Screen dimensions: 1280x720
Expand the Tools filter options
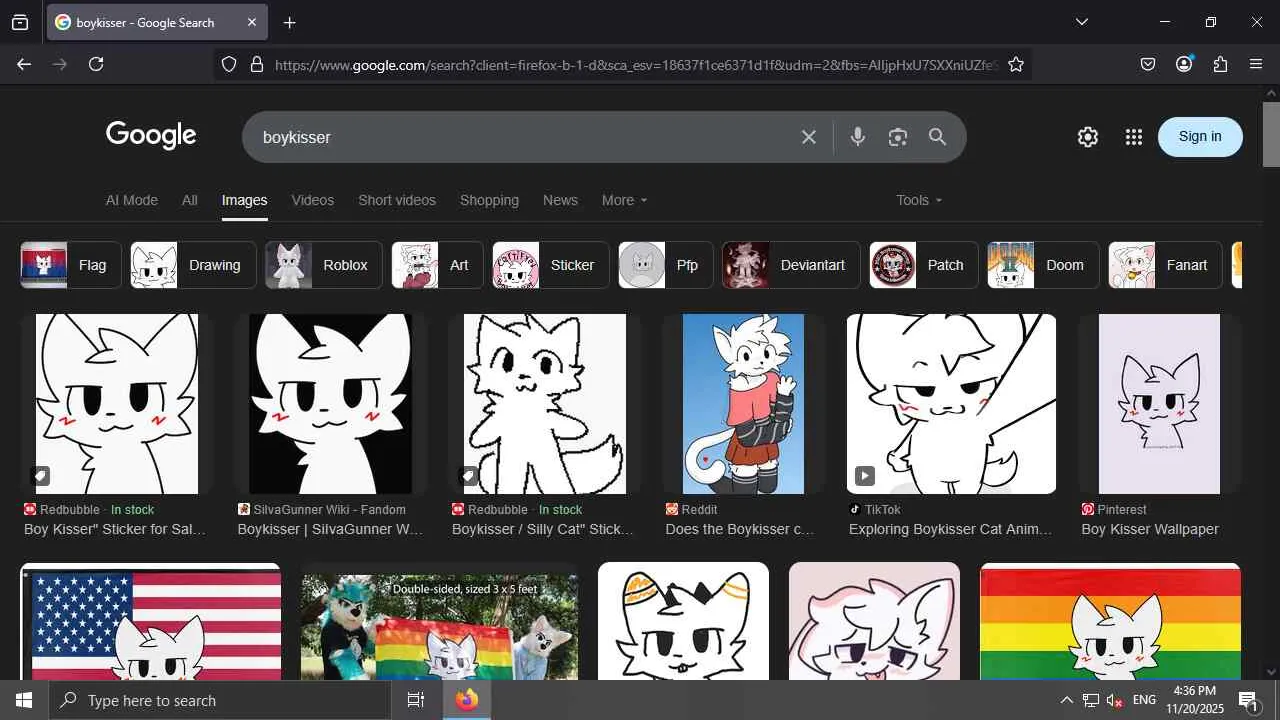(x=919, y=200)
